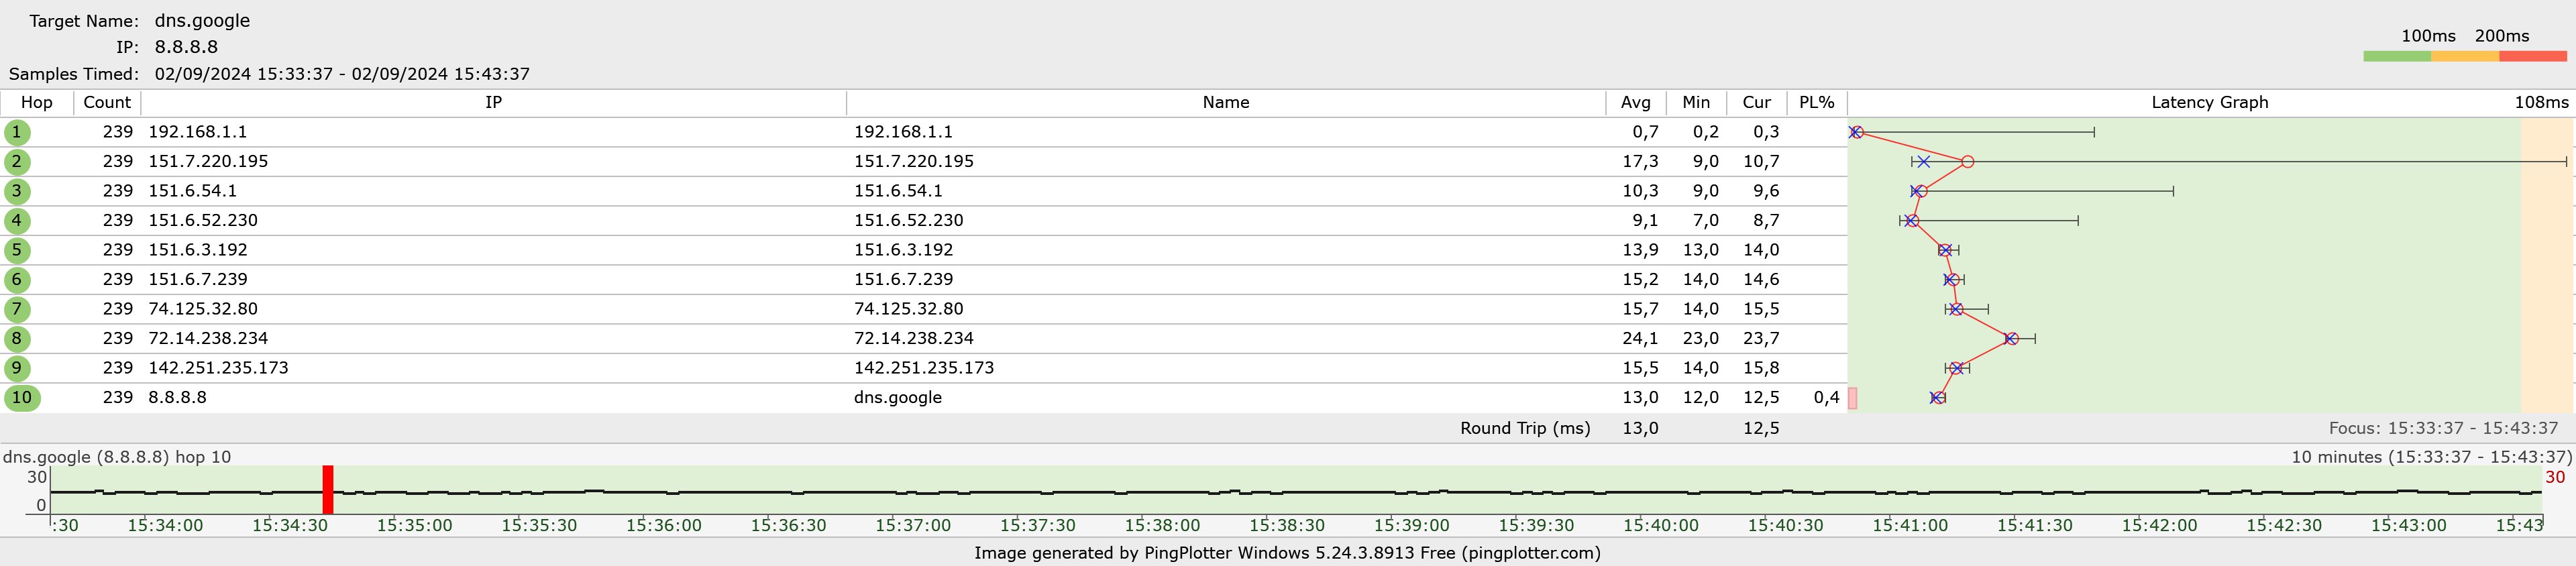The width and height of the screenshot is (2576, 566).
Task: Click the Name column header
Action: pos(1226,102)
